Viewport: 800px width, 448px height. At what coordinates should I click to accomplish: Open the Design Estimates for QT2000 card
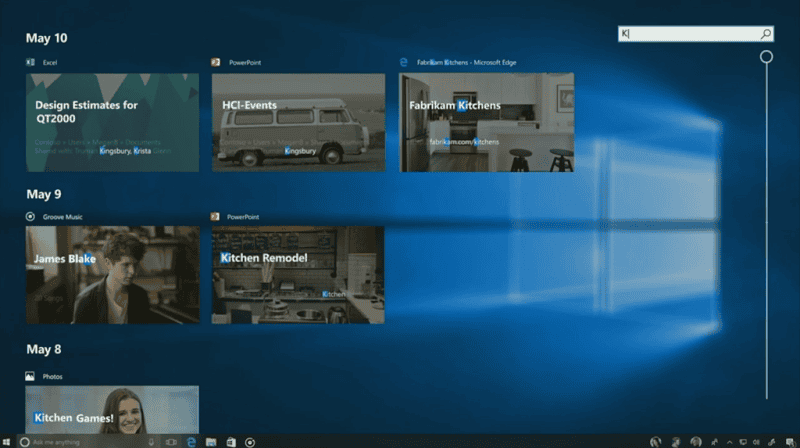112,122
